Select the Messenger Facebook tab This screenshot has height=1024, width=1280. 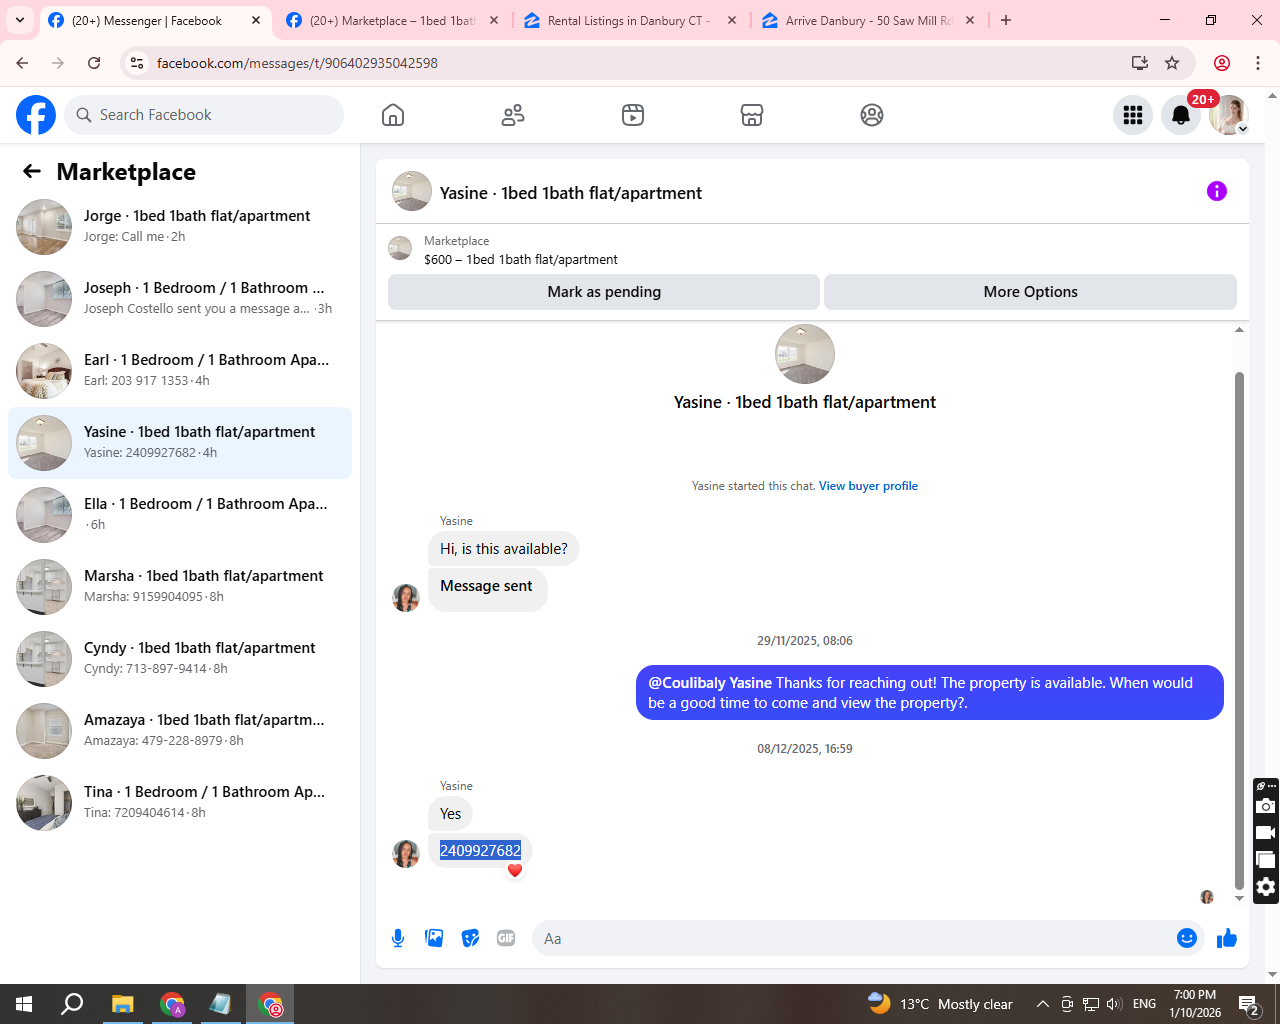[154, 20]
